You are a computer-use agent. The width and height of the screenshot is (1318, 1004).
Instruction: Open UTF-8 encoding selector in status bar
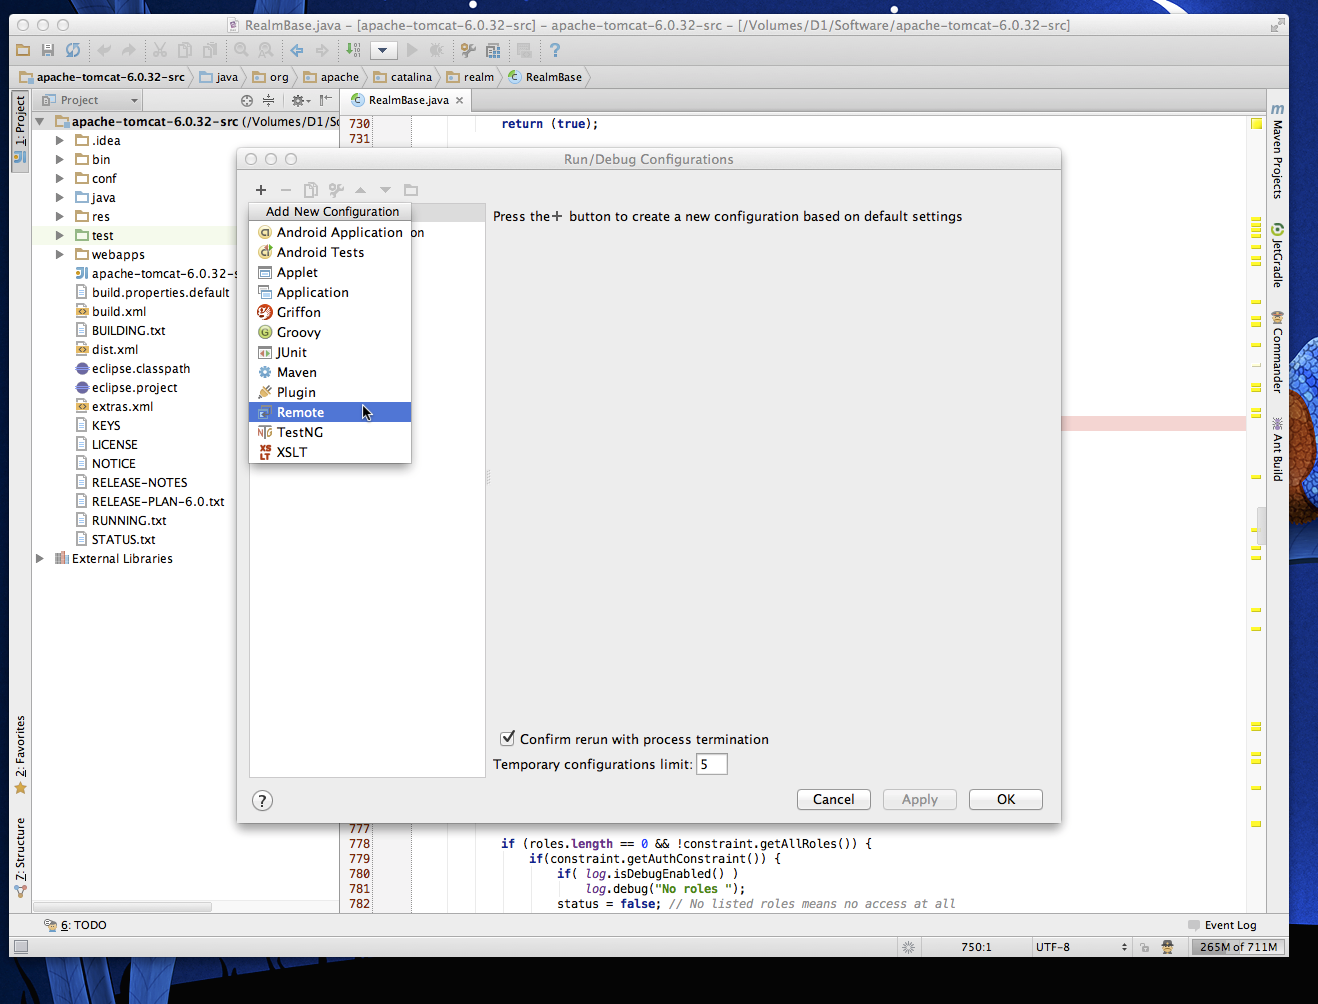[x=1082, y=947]
